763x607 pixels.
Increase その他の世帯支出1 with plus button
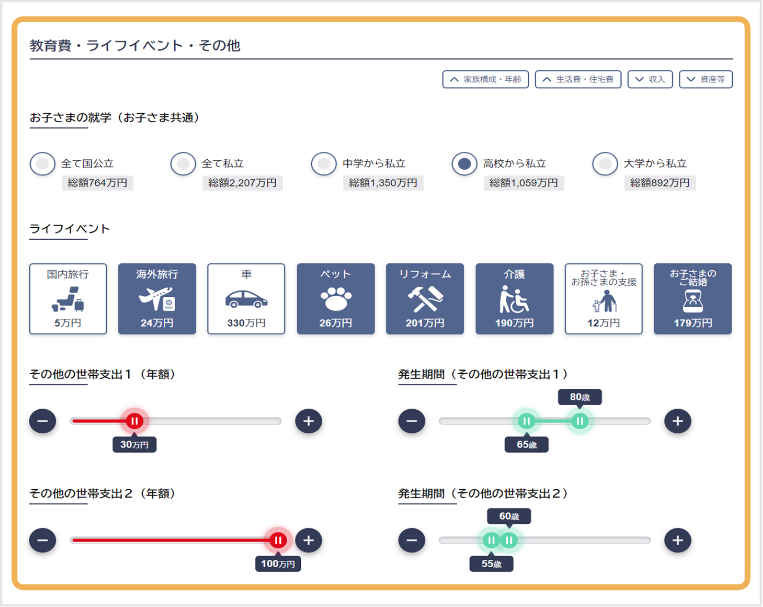(309, 421)
